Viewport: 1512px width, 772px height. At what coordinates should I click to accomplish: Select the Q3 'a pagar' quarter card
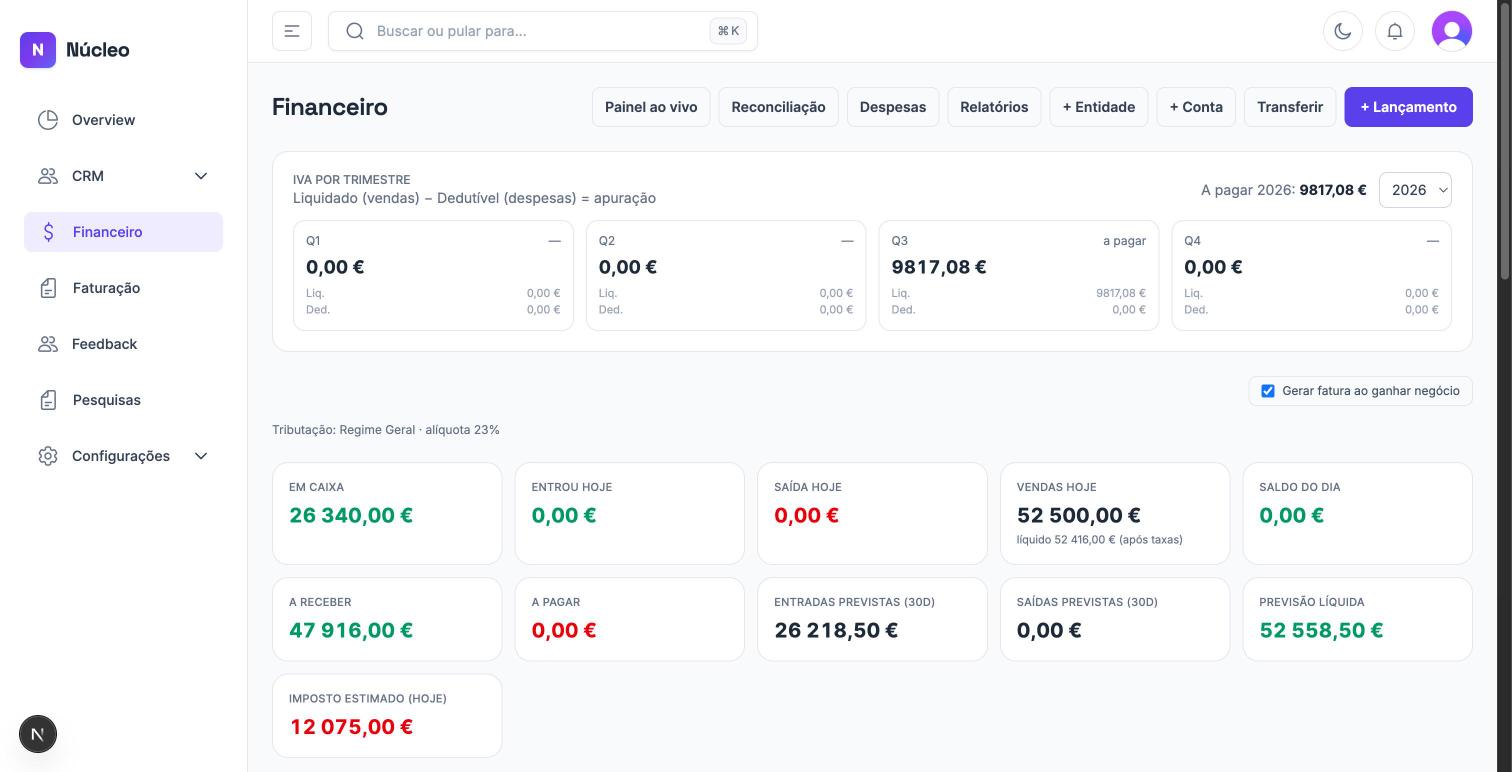click(1019, 276)
